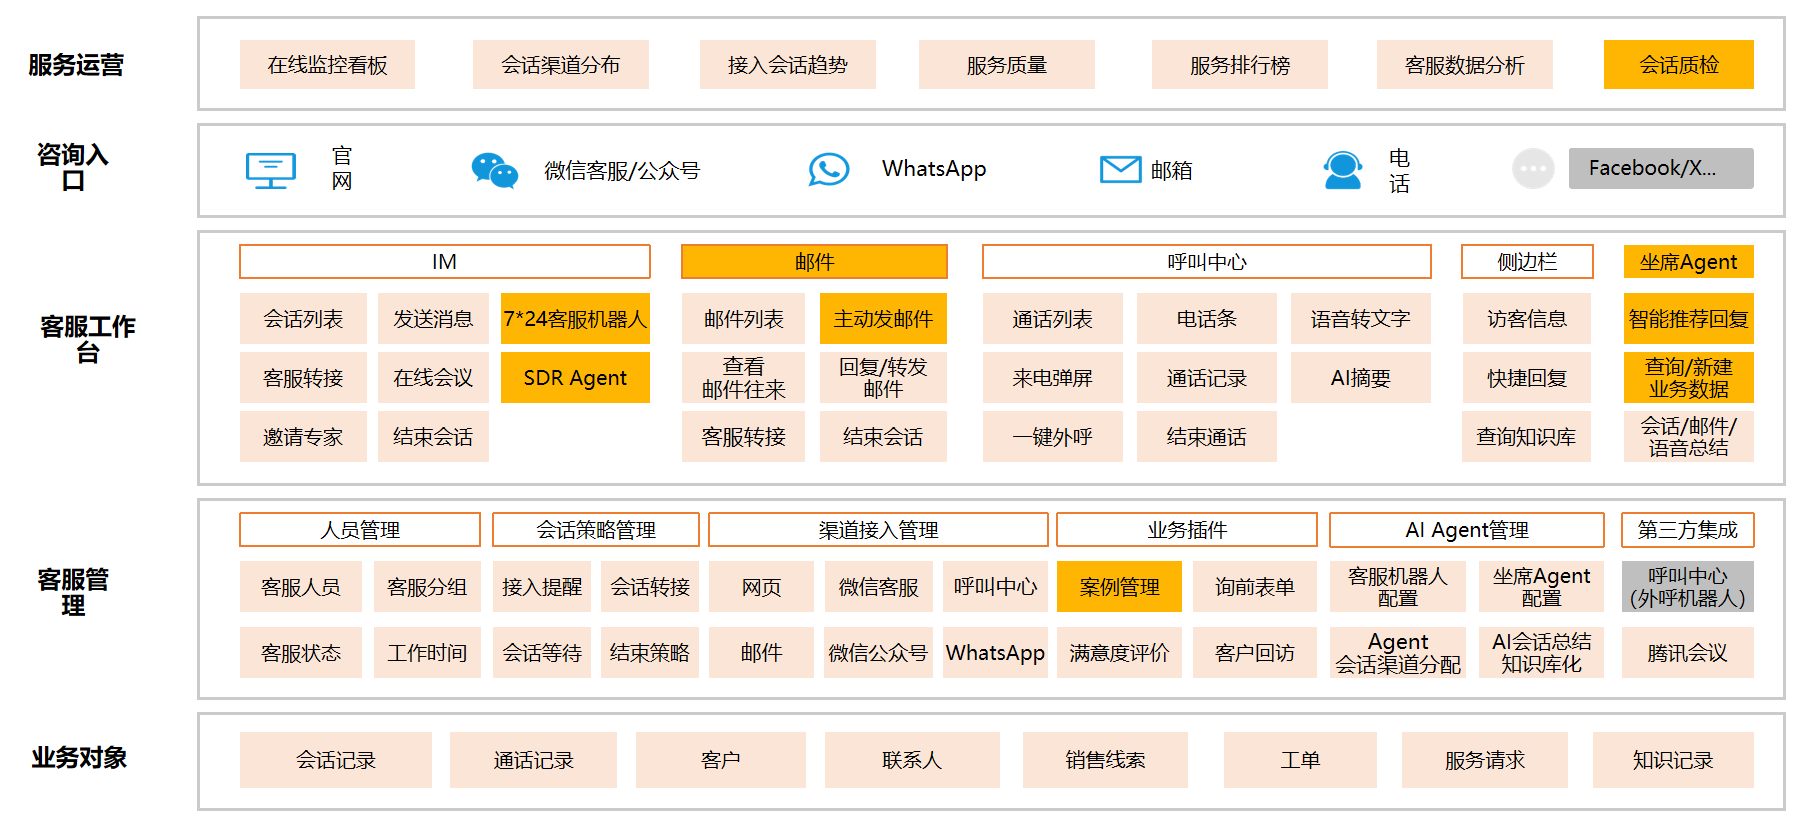Screen dimensions: 1818x831
Task: Click the IM section header
Action: click(x=445, y=262)
